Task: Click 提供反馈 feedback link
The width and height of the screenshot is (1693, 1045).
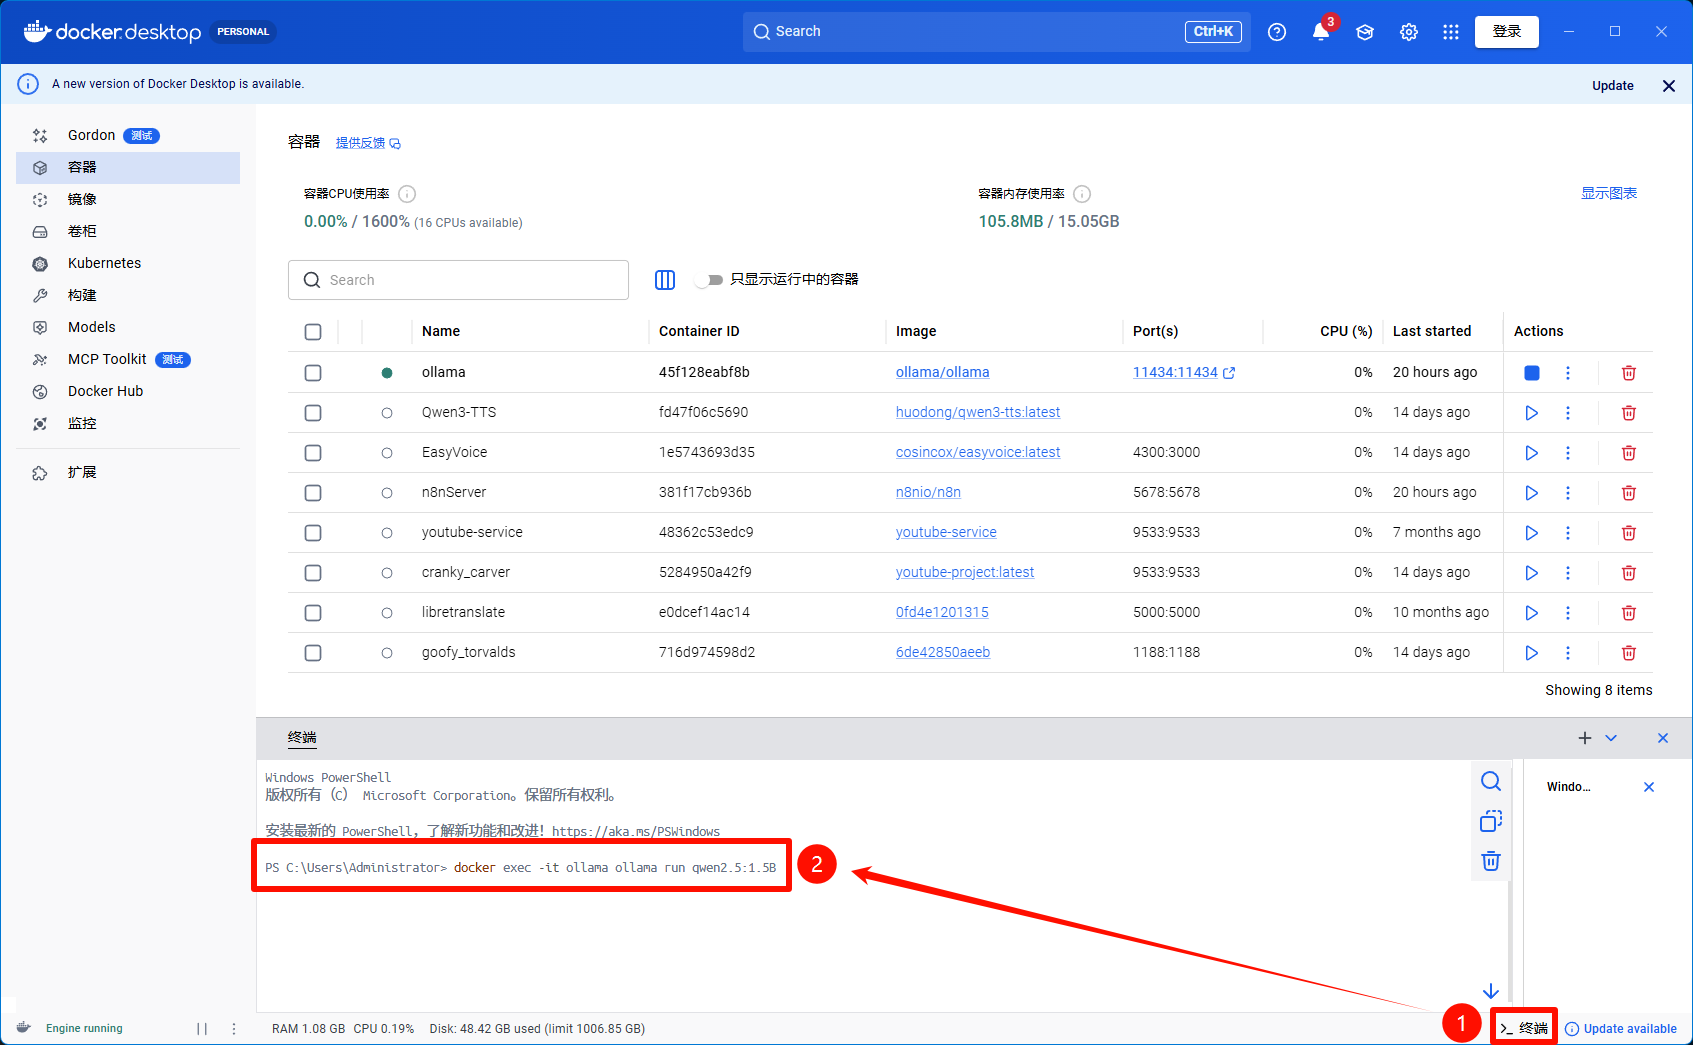Action: point(368,143)
